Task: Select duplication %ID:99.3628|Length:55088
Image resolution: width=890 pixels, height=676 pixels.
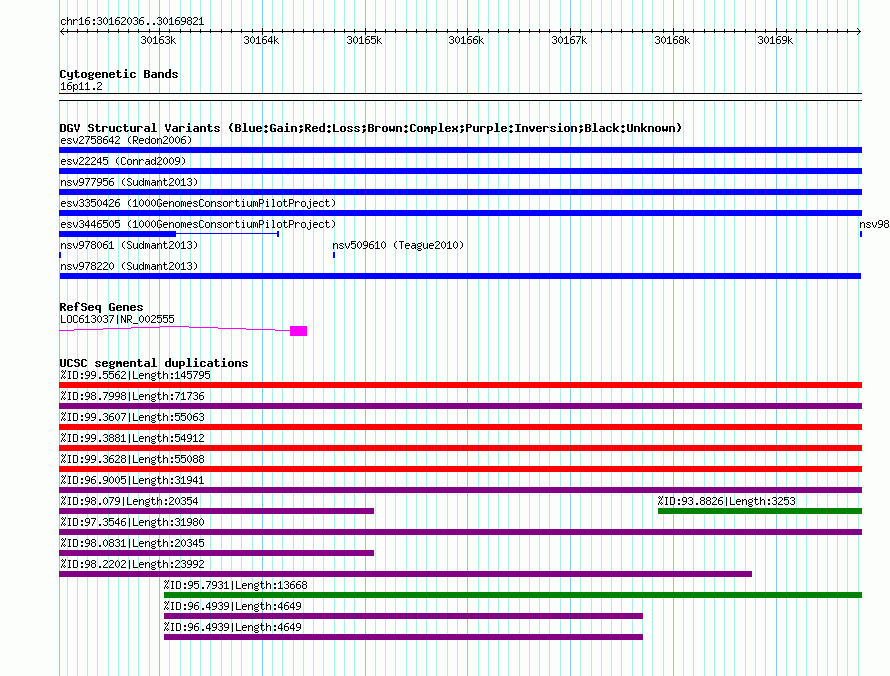Action: pos(132,459)
